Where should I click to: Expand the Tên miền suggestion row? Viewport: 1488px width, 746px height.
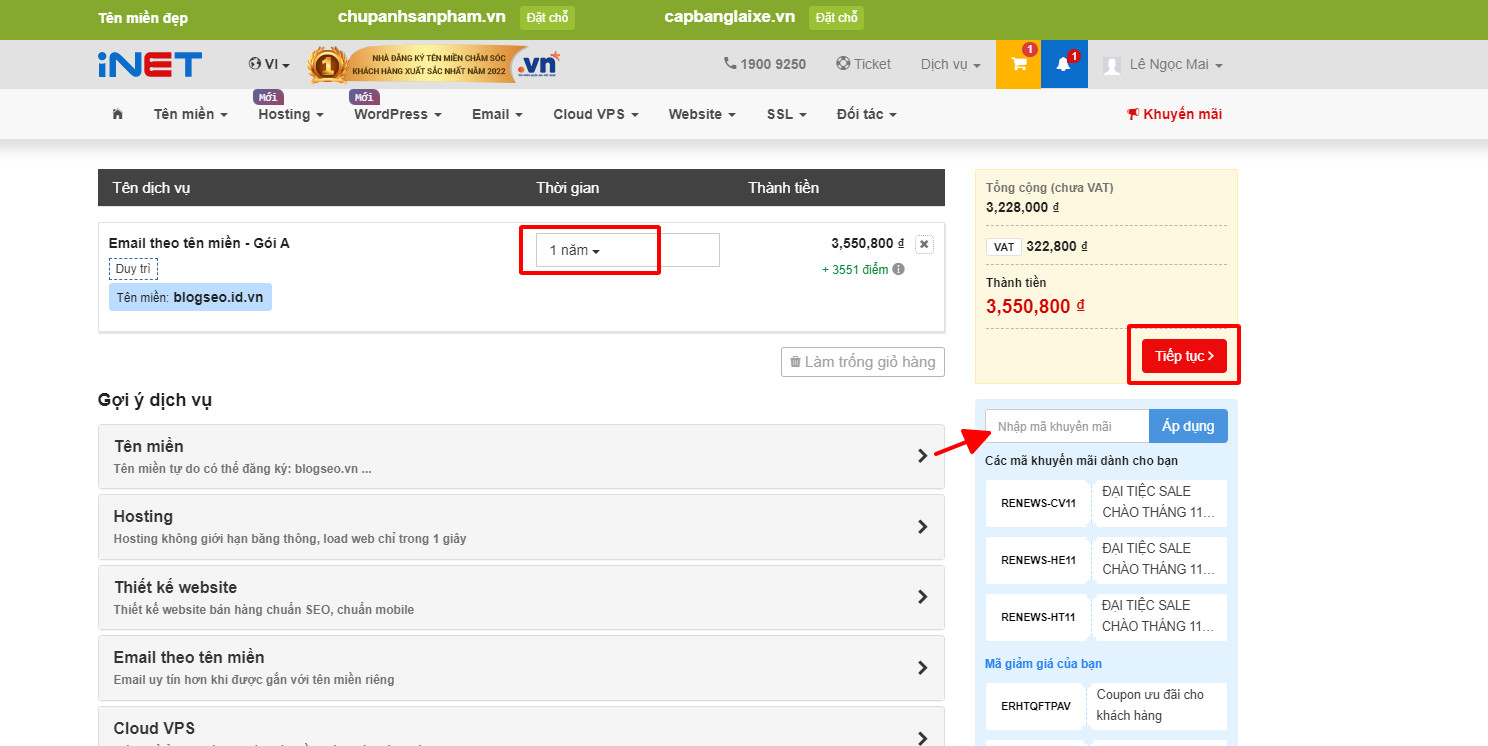520,455
